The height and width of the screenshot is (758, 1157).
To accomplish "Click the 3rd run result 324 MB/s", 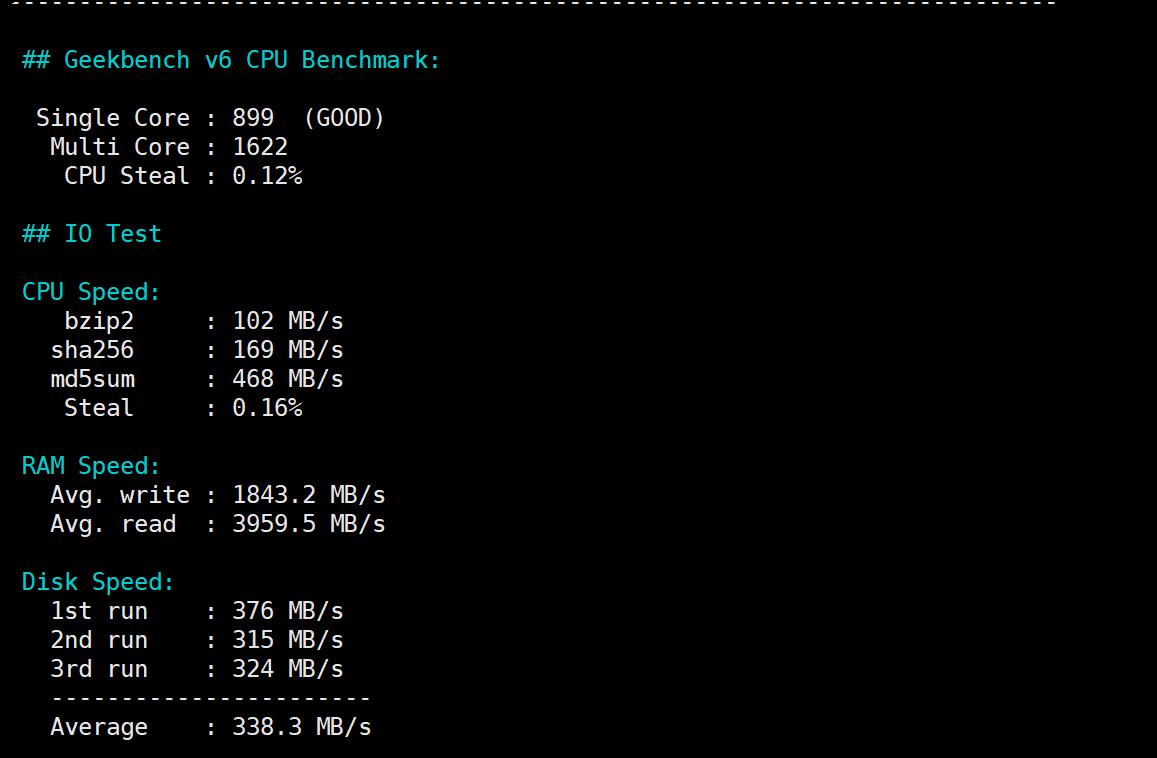I will [x=288, y=669].
